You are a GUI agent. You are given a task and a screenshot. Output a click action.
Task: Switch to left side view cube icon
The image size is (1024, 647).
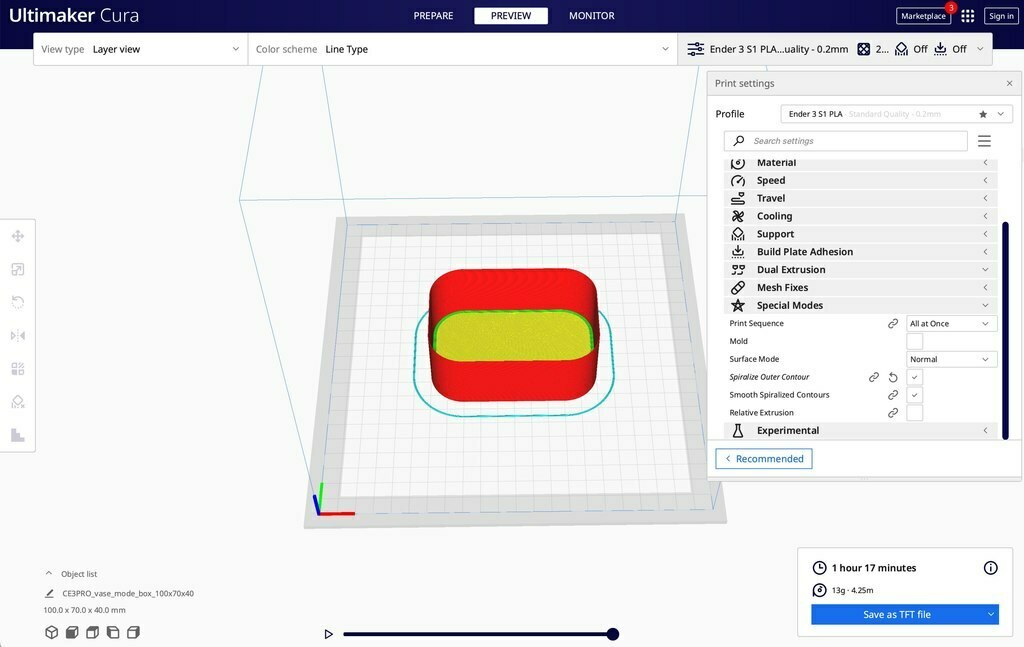click(113, 632)
